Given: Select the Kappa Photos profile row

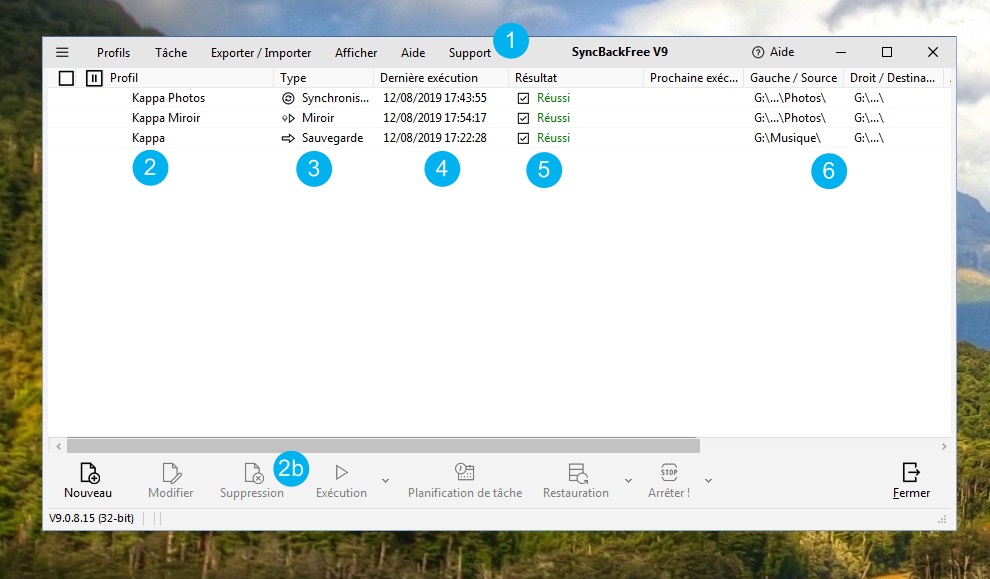Looking at the screenshot, I should click(499, 98).
